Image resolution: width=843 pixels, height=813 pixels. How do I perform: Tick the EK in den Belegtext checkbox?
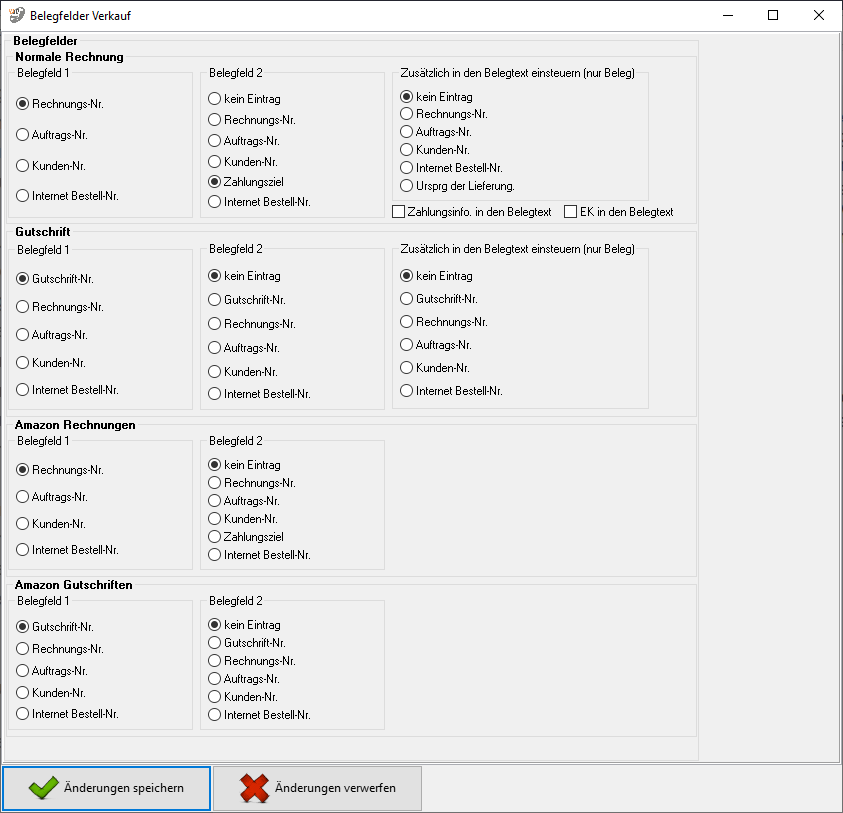click(571, 212)
